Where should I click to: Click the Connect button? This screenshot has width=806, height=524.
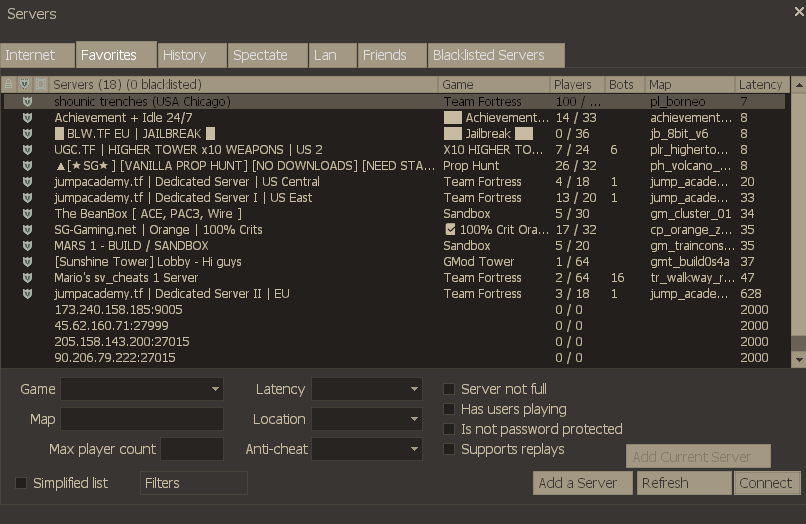pos(767,483)
